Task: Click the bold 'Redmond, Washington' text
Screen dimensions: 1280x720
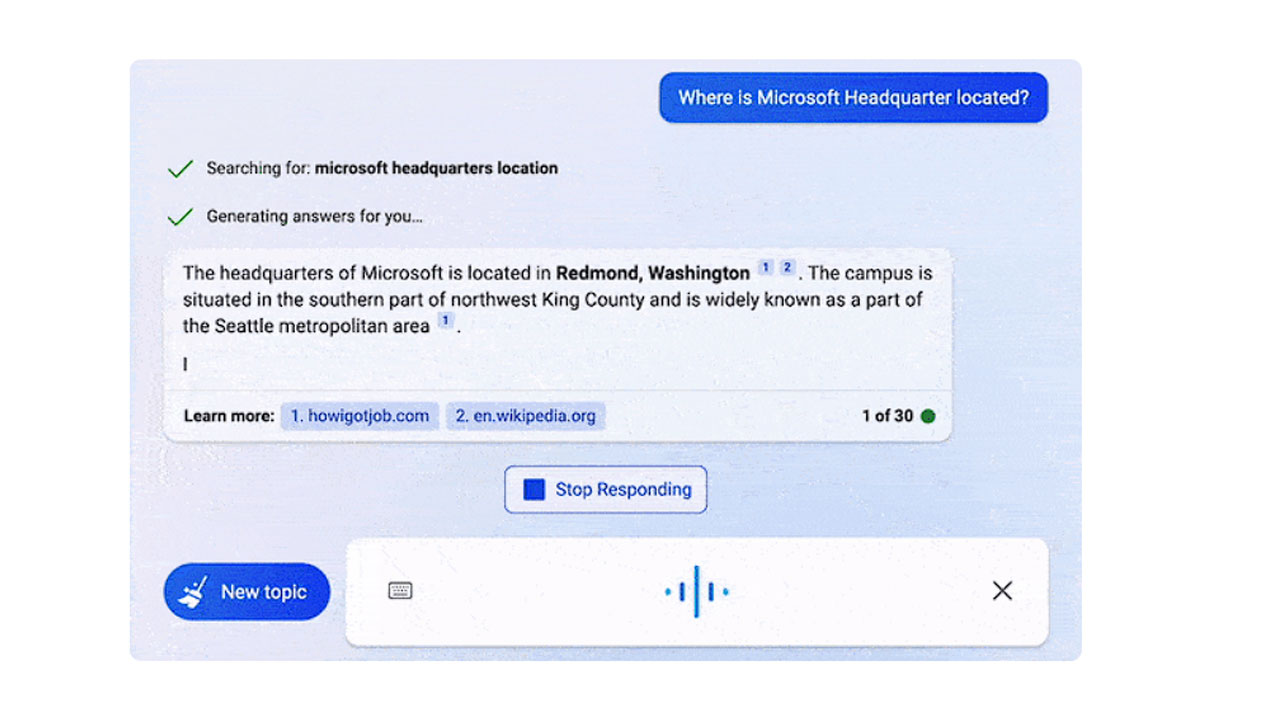Action: point(653,273)
